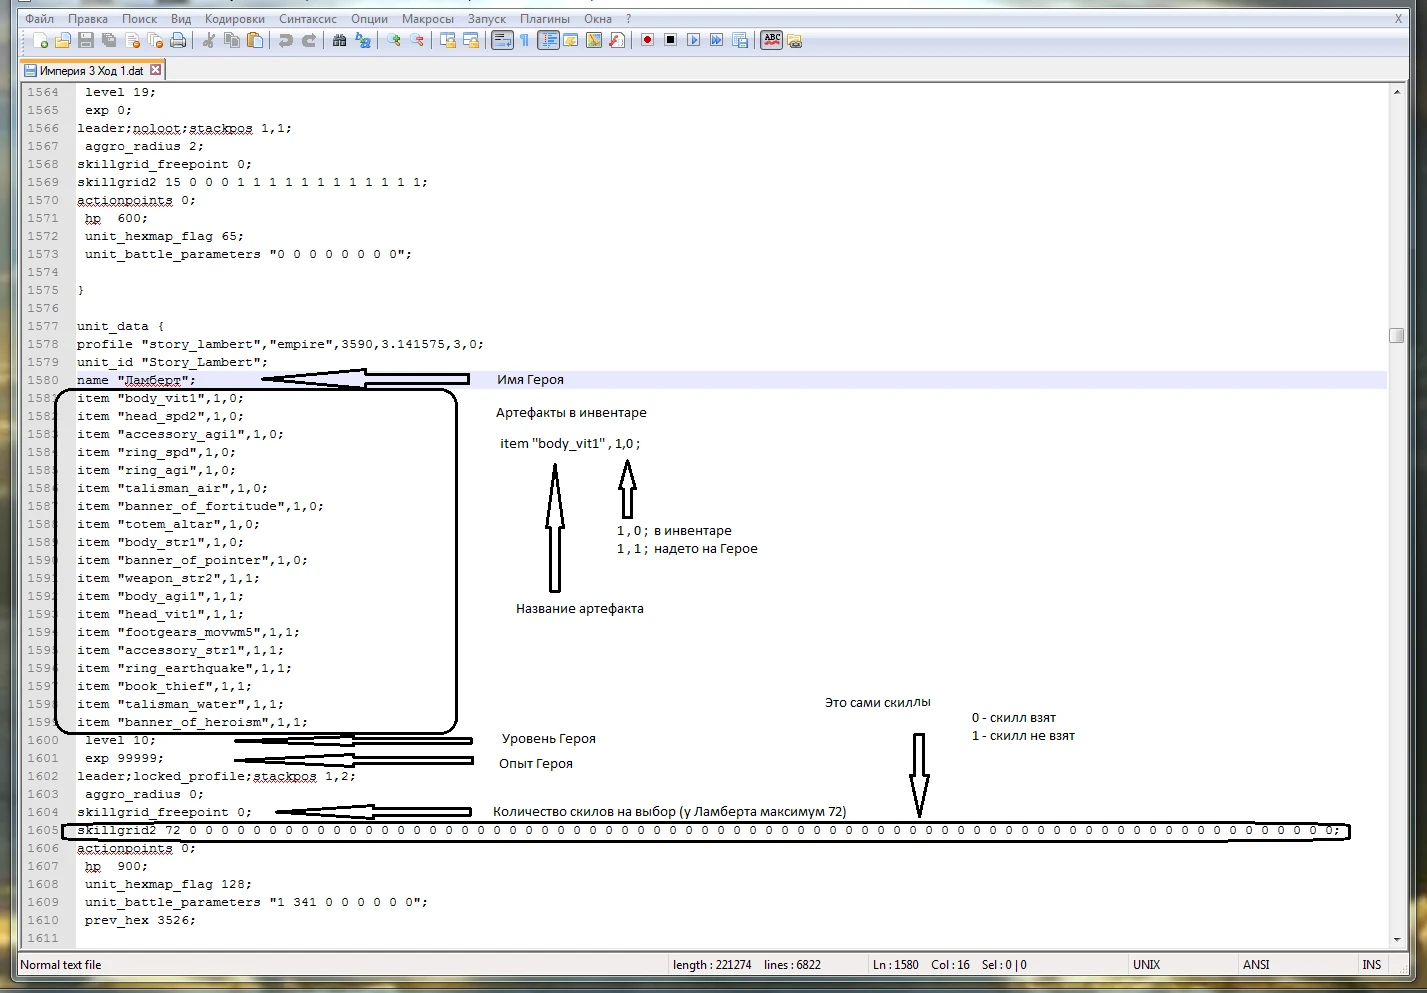Click the Undo arrow icon
The image size is (1427, 993).
point(286,41)
